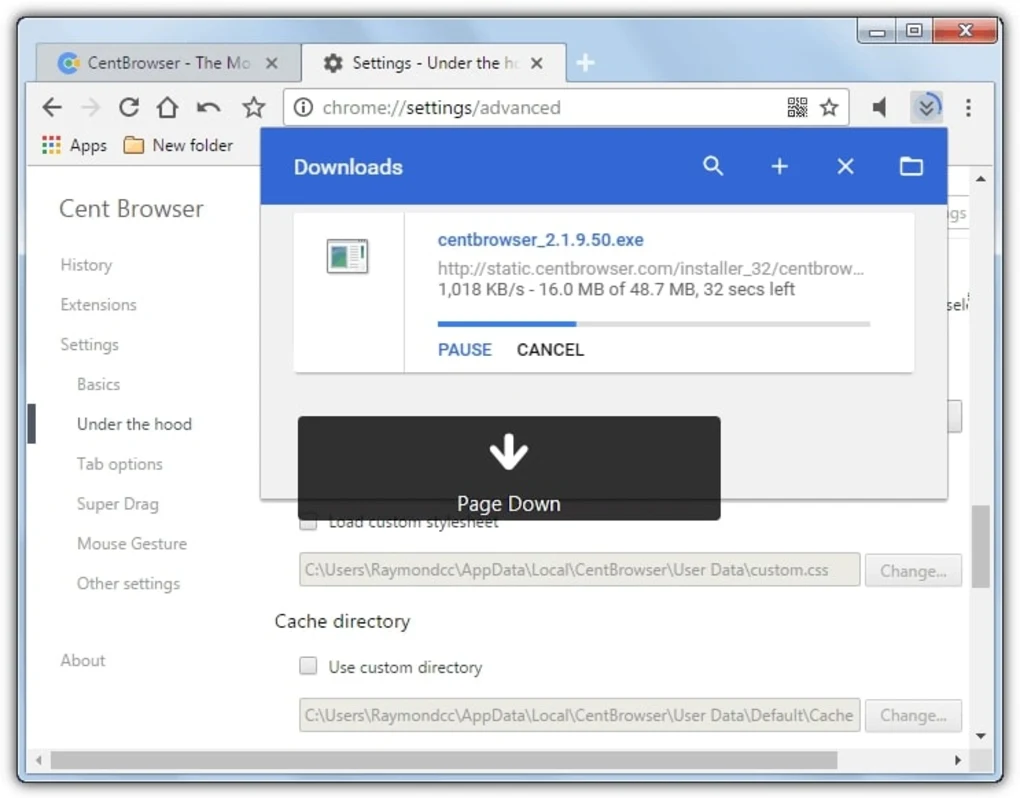Screen dimensions: 1020x798
Task: Open Extensions in the sidebar
Action: (x=98, y=304)
